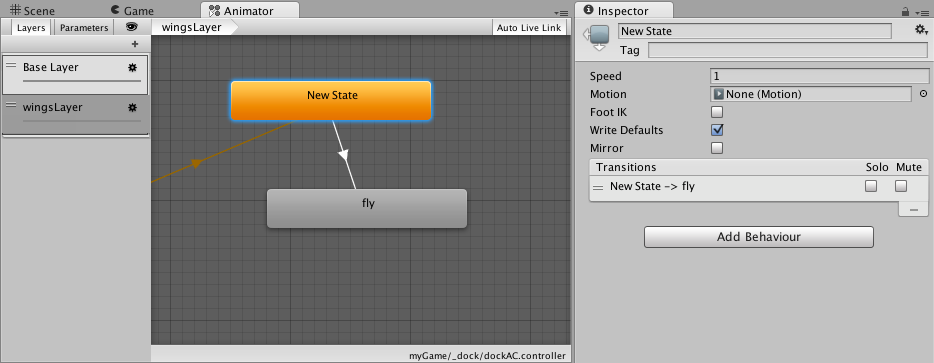The width and height of the screenshot is (934, 363).
Task: Click the Inspector lock icon
Action: coord(905,11)
